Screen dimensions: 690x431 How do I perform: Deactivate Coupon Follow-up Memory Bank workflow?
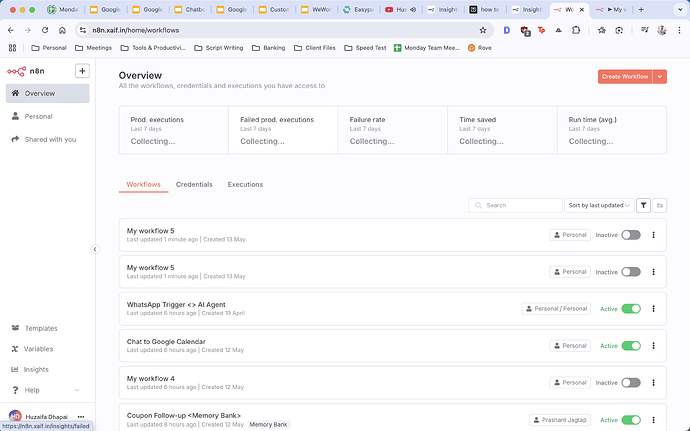pos(631,420)
